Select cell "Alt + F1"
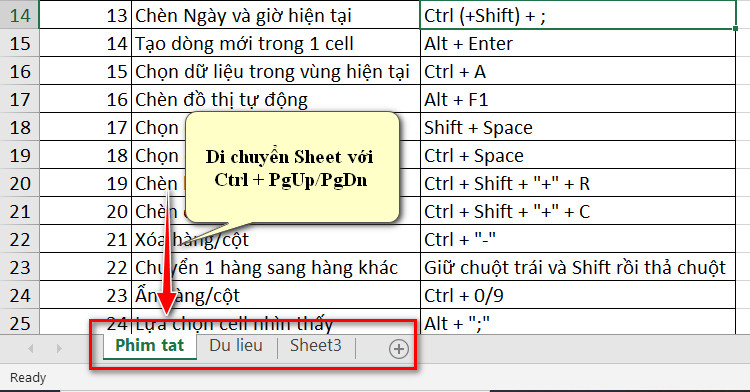 click(578, 99)
